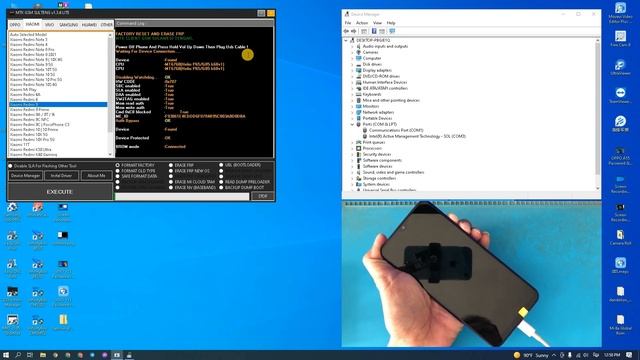Open the File menu in Device Manager
Image resolution: width=640 pixels, height=360 pixels.
point(348,23)
